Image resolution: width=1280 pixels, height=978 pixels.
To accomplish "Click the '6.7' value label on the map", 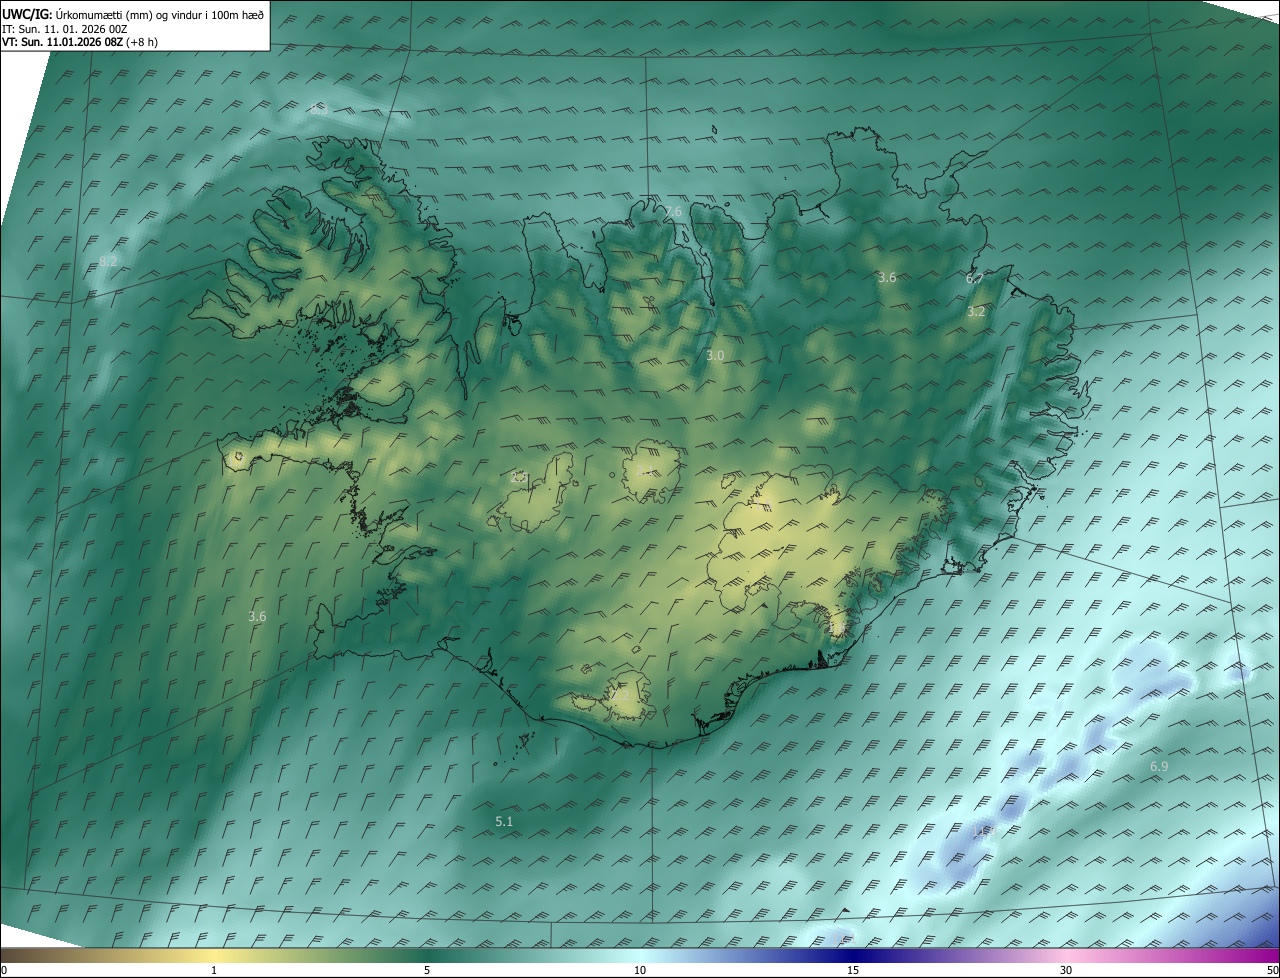I will click(974, 279).
